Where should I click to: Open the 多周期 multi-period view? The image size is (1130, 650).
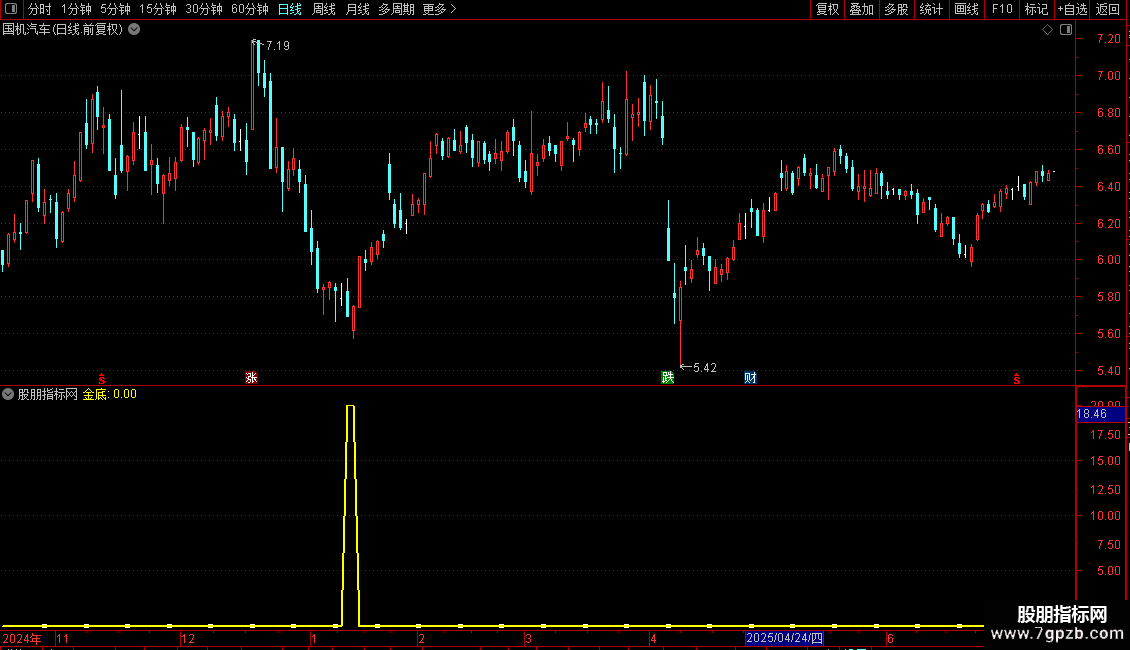[x=396, y=9]
